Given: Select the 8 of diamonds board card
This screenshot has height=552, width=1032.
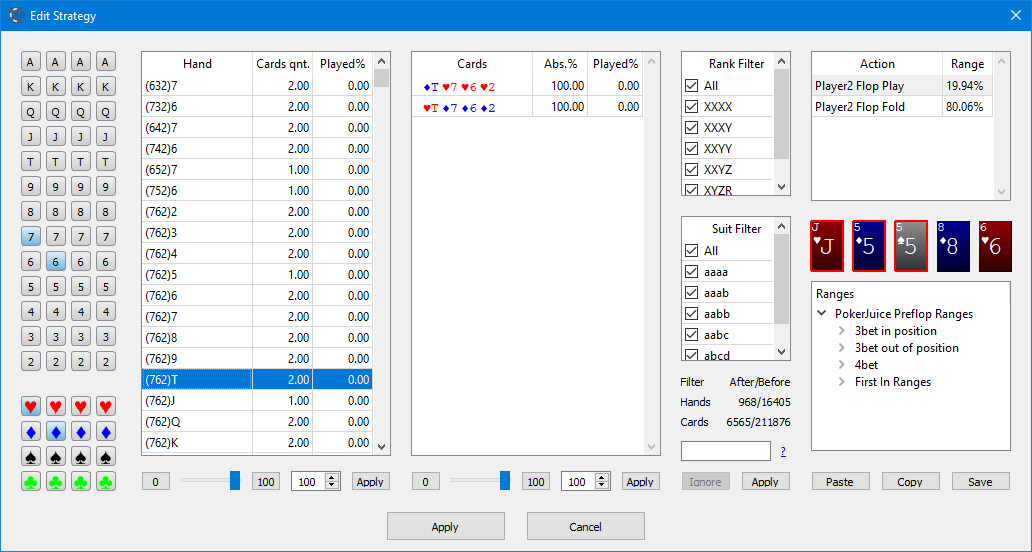Looking at the screenshot, I should (953, 247).
